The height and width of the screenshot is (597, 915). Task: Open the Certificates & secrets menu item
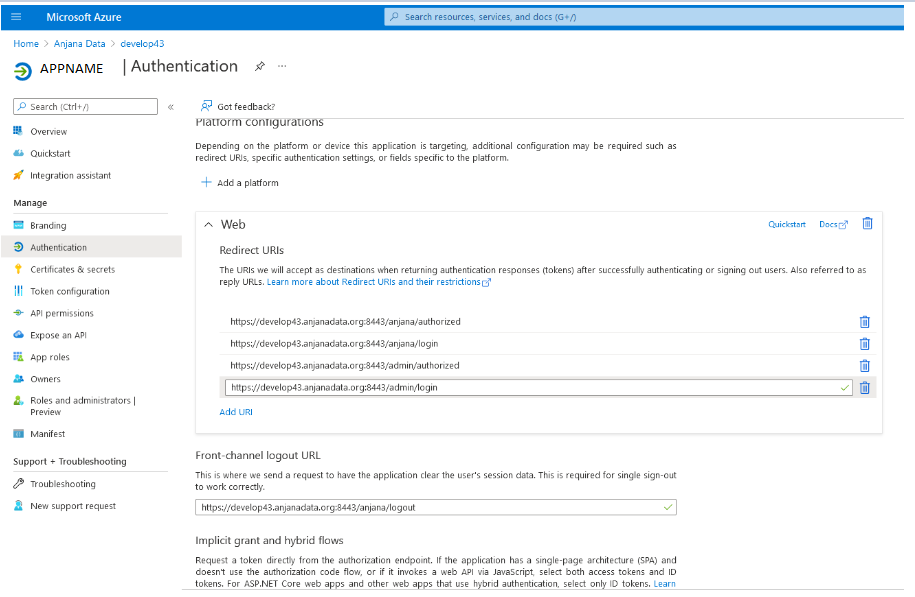pos(72,270)
